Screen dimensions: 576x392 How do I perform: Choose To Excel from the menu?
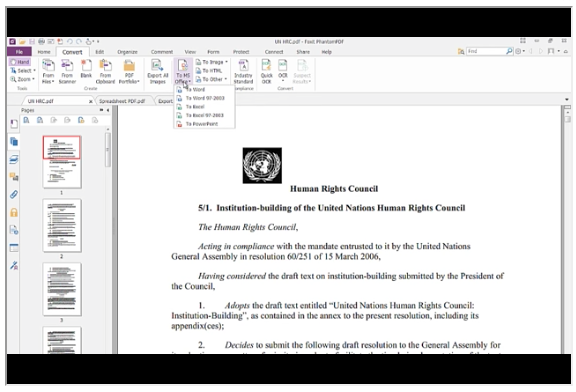(x=204, y=107)
